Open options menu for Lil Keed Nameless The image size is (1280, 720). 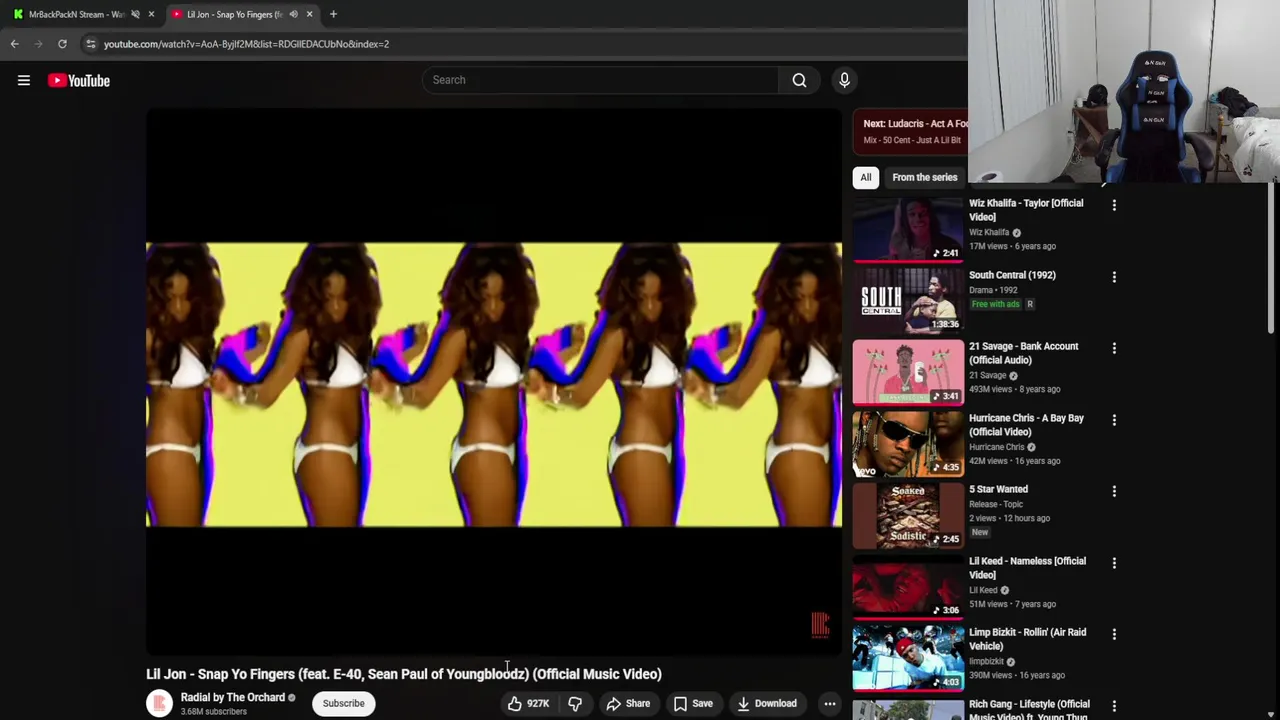[x=1114, y=563]
